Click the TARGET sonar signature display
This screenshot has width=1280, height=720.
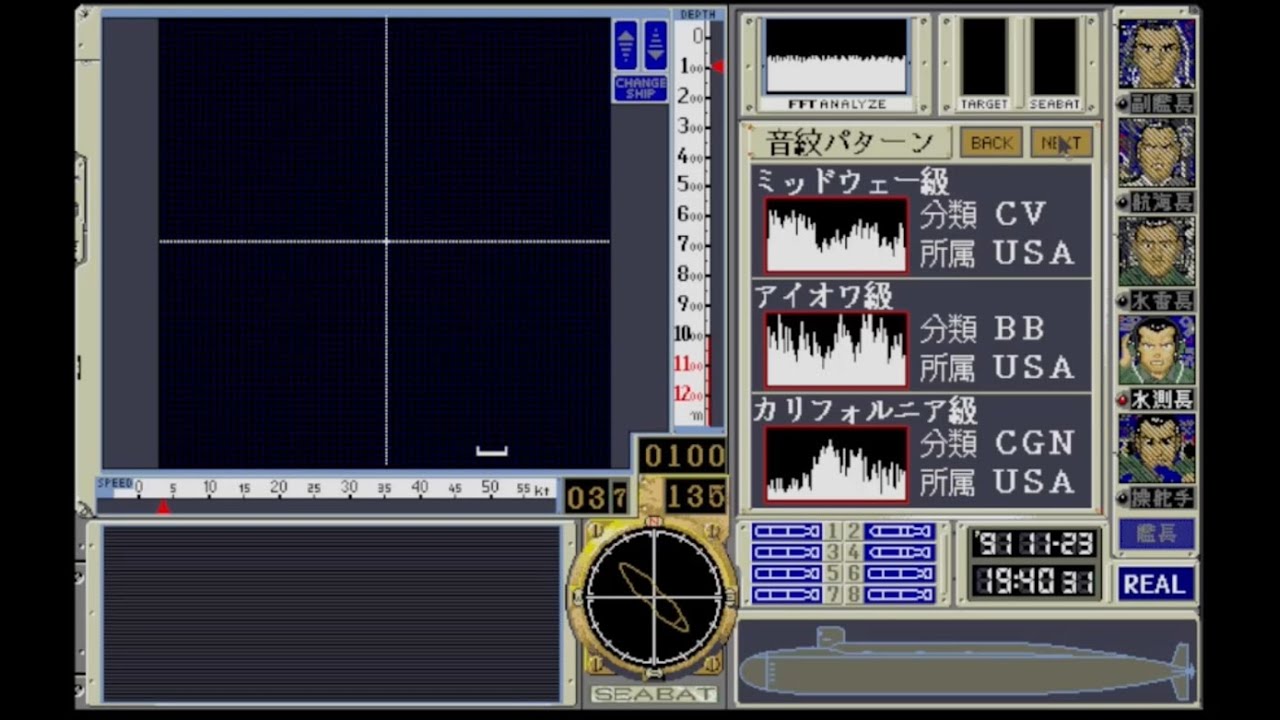coord(985,58)
